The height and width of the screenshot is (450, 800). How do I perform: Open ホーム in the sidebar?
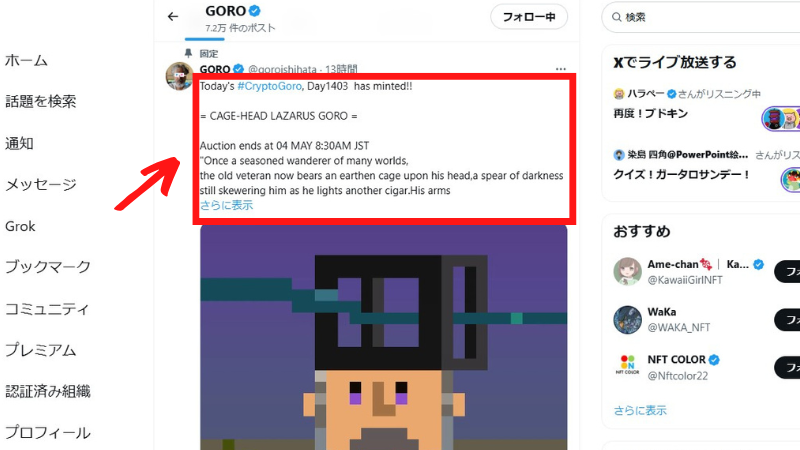[x=27, y=60]
